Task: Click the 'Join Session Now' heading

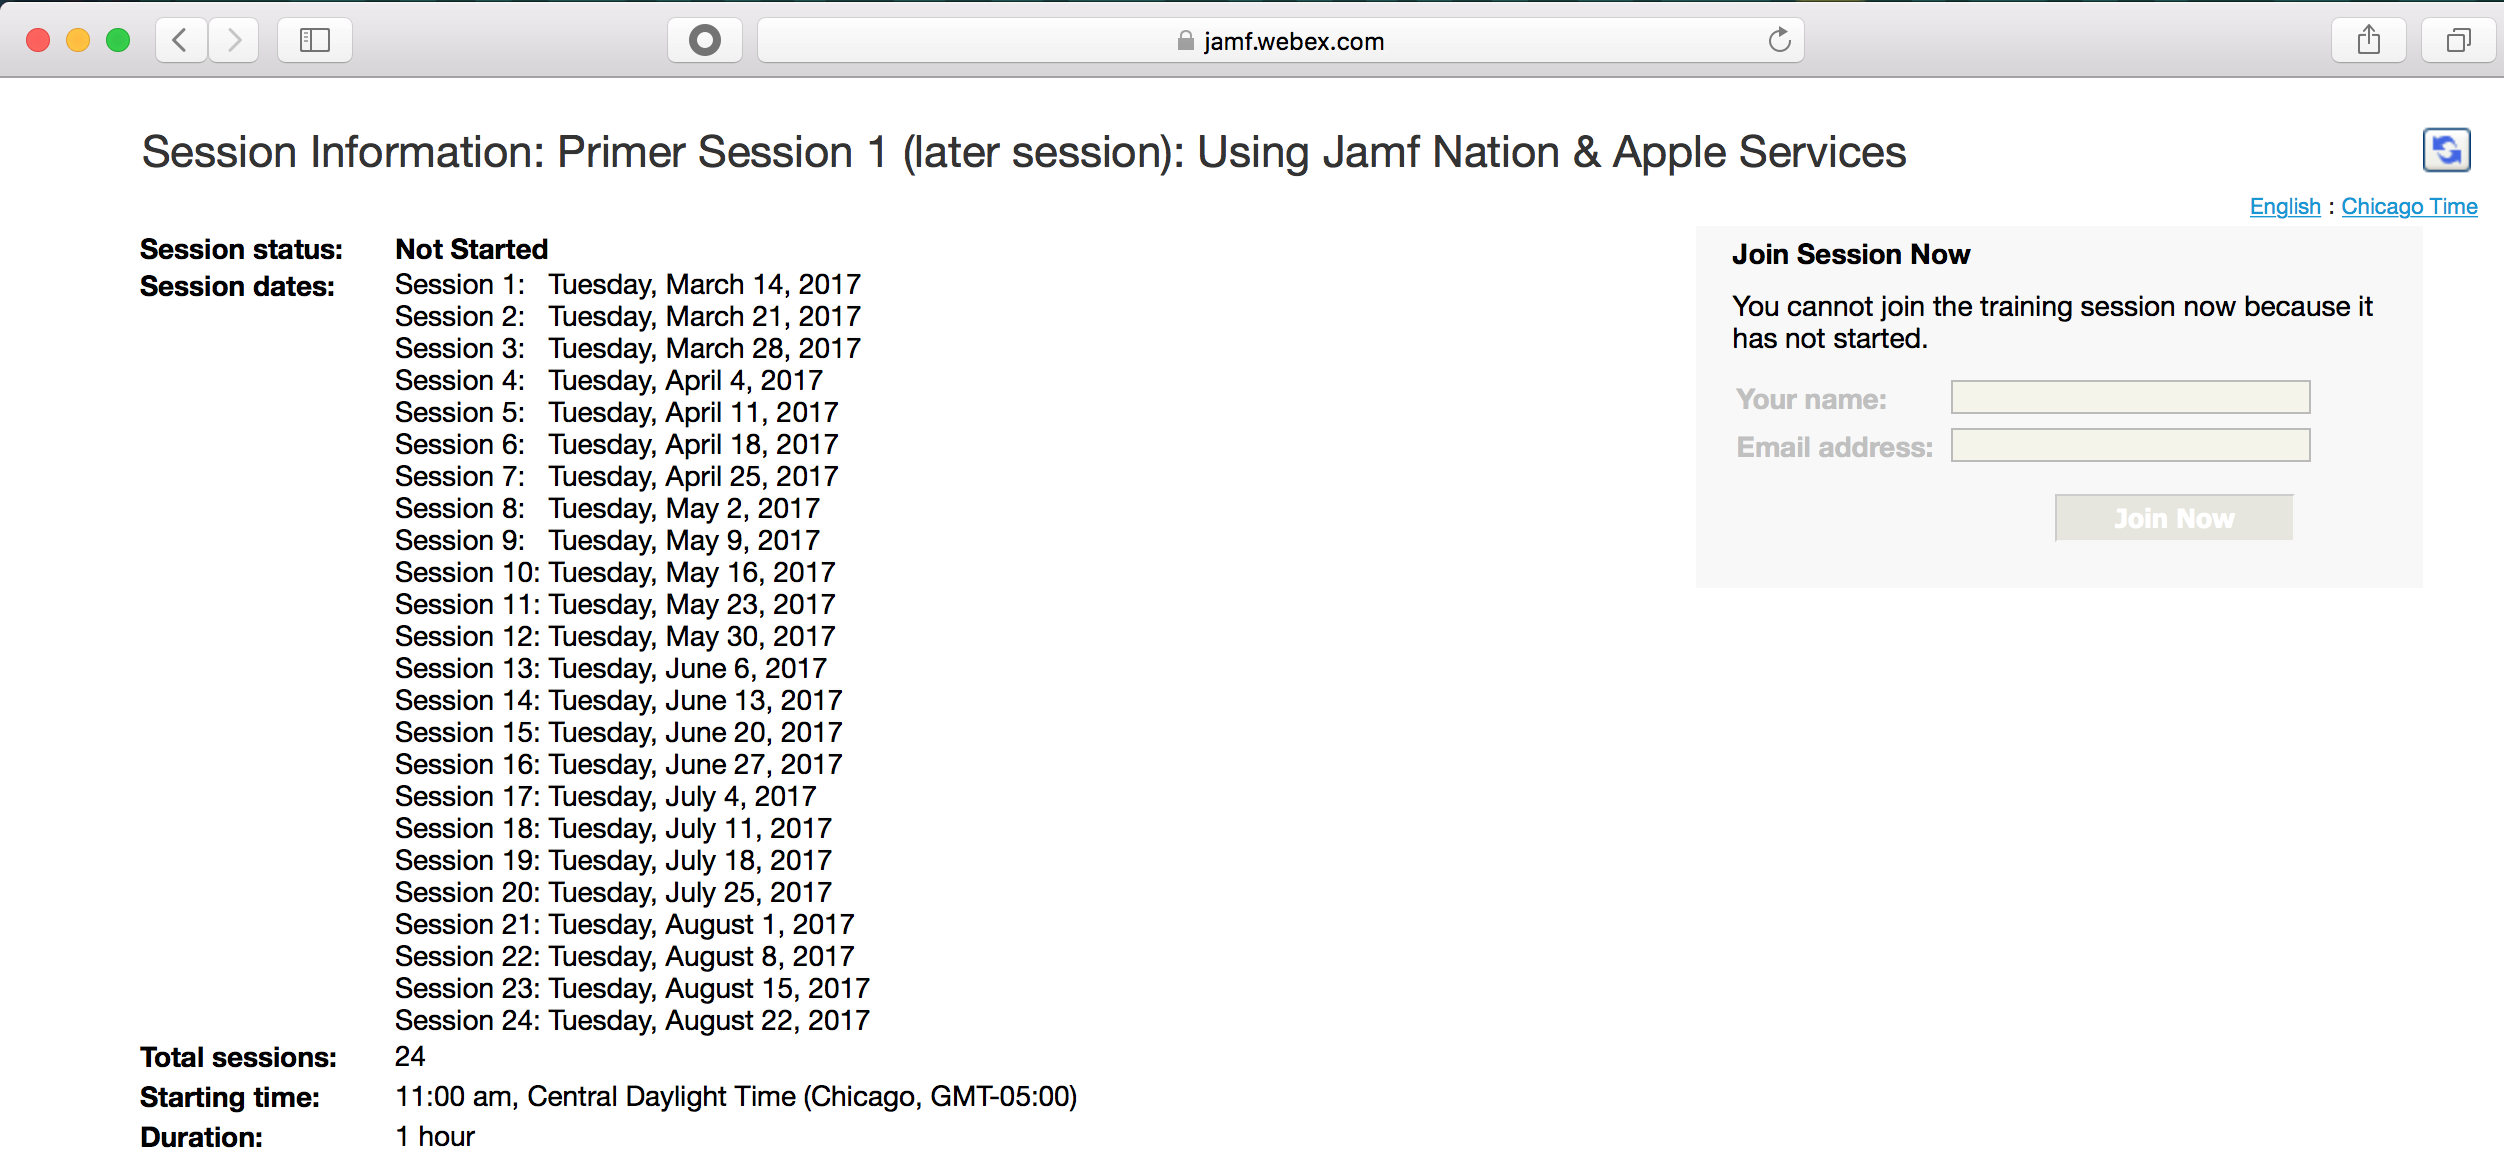Action: coord(1851,254)
